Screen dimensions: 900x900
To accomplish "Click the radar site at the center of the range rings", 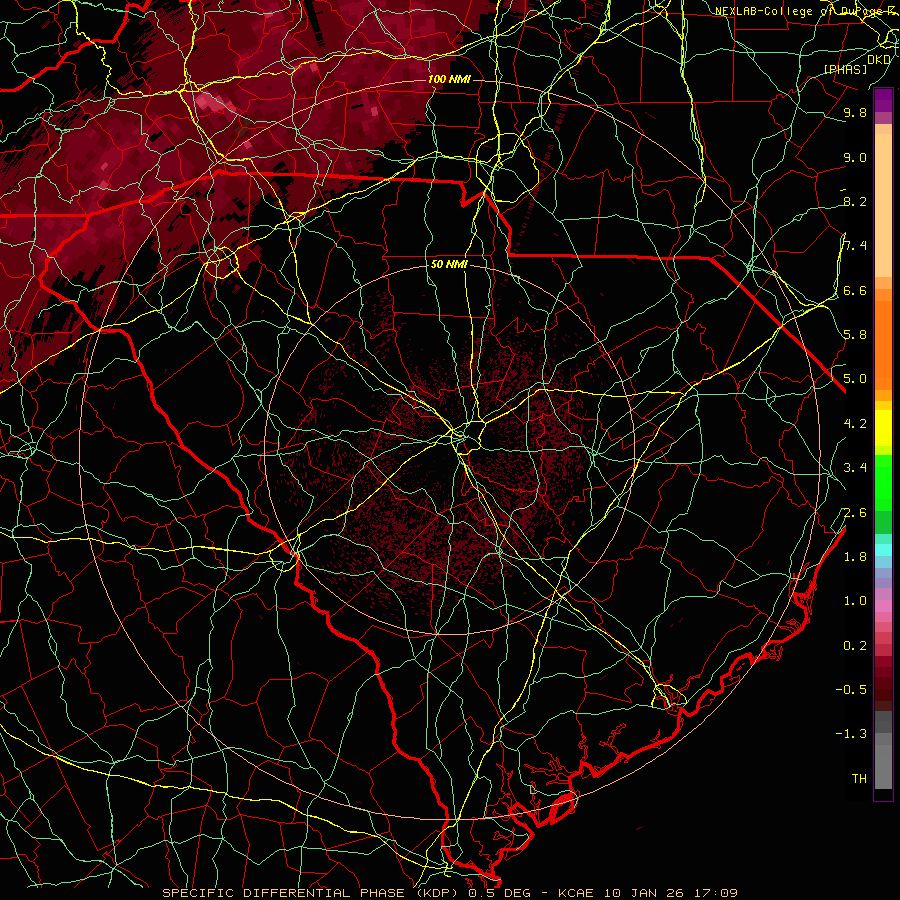I will [450, 450].
